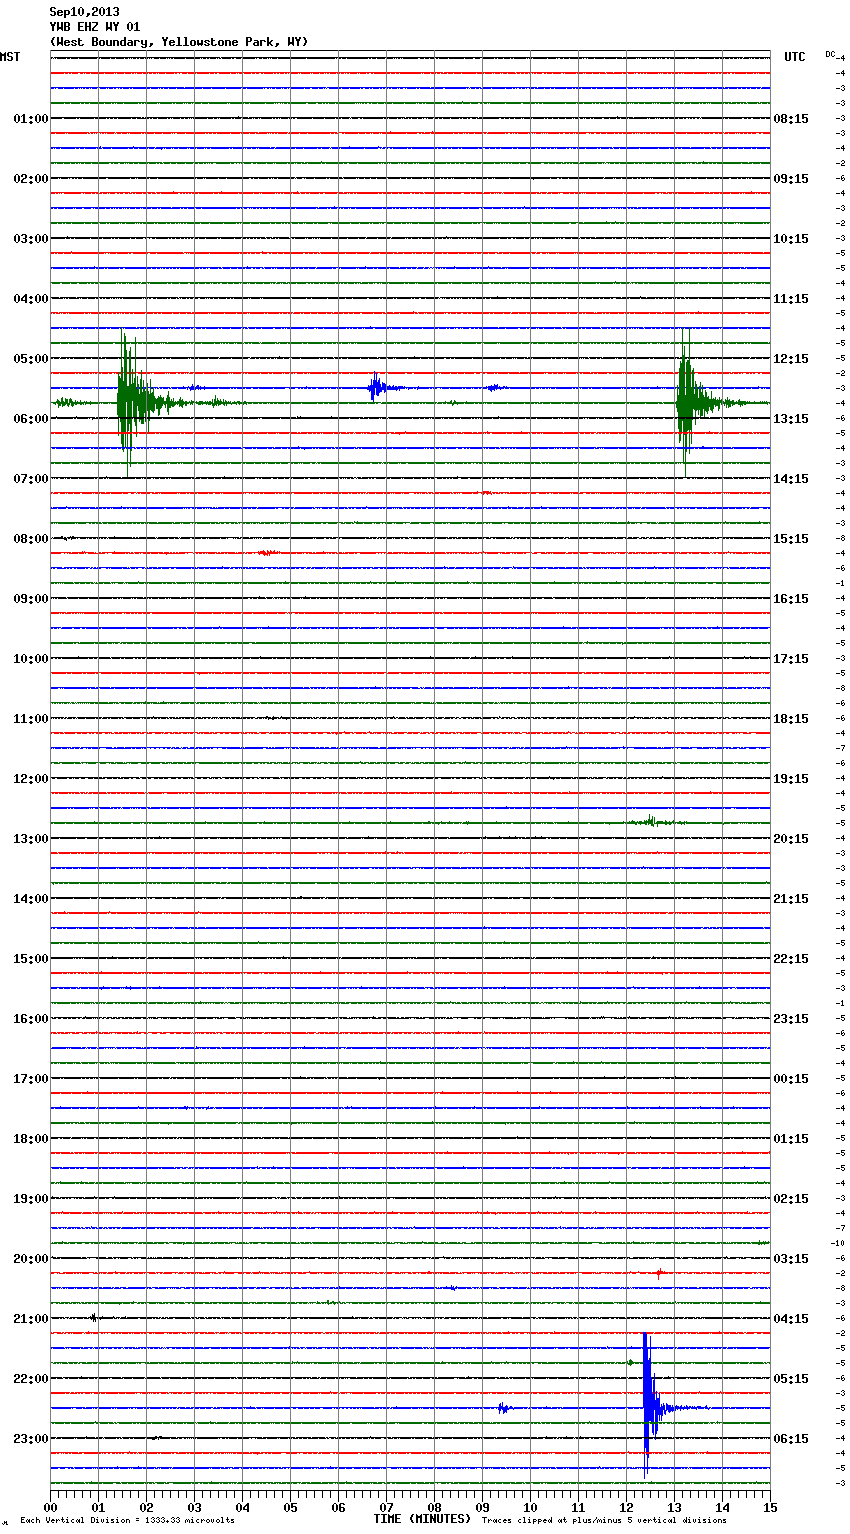Click the 06:00 MST row label

tap(31, 419)
